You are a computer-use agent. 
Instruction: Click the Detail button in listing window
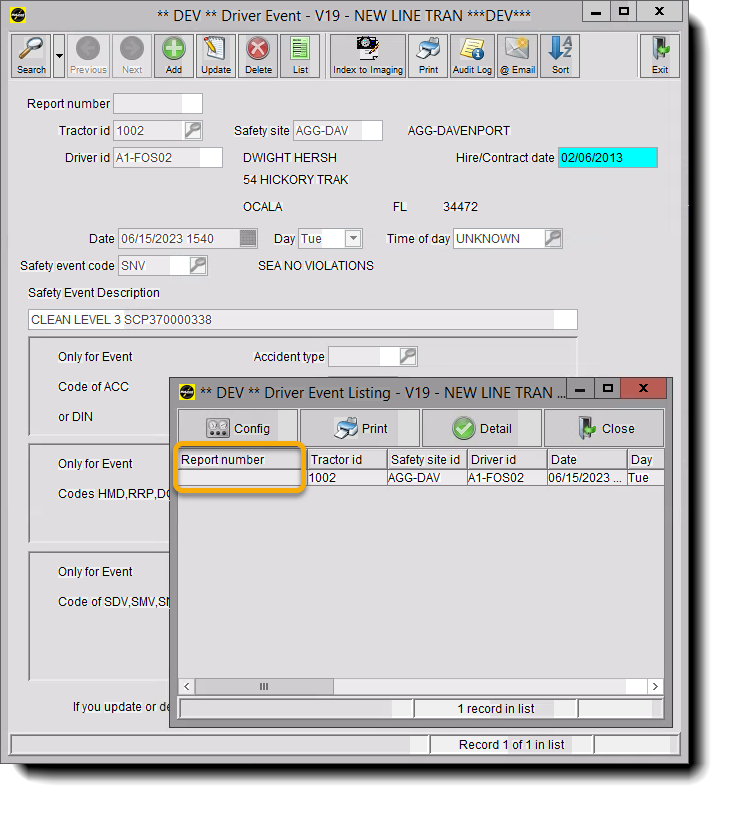pos(482,428)
